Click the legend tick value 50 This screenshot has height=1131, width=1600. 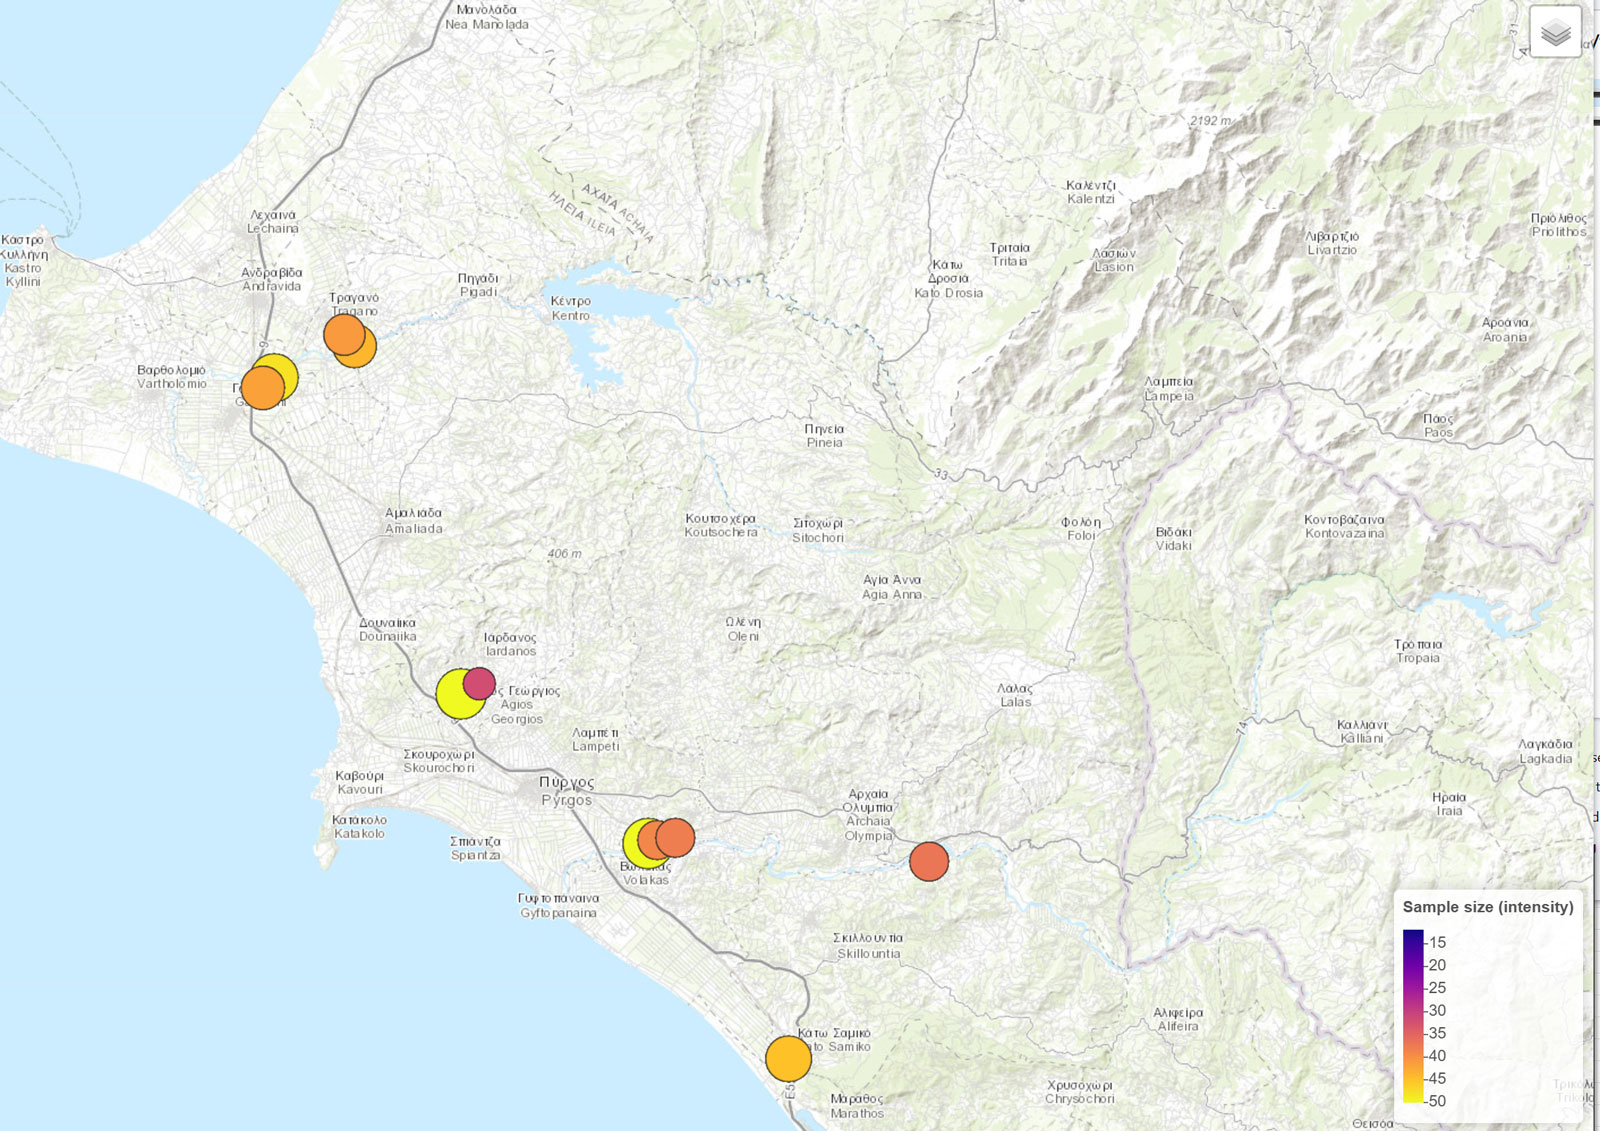click(x=1437, y=1101)
